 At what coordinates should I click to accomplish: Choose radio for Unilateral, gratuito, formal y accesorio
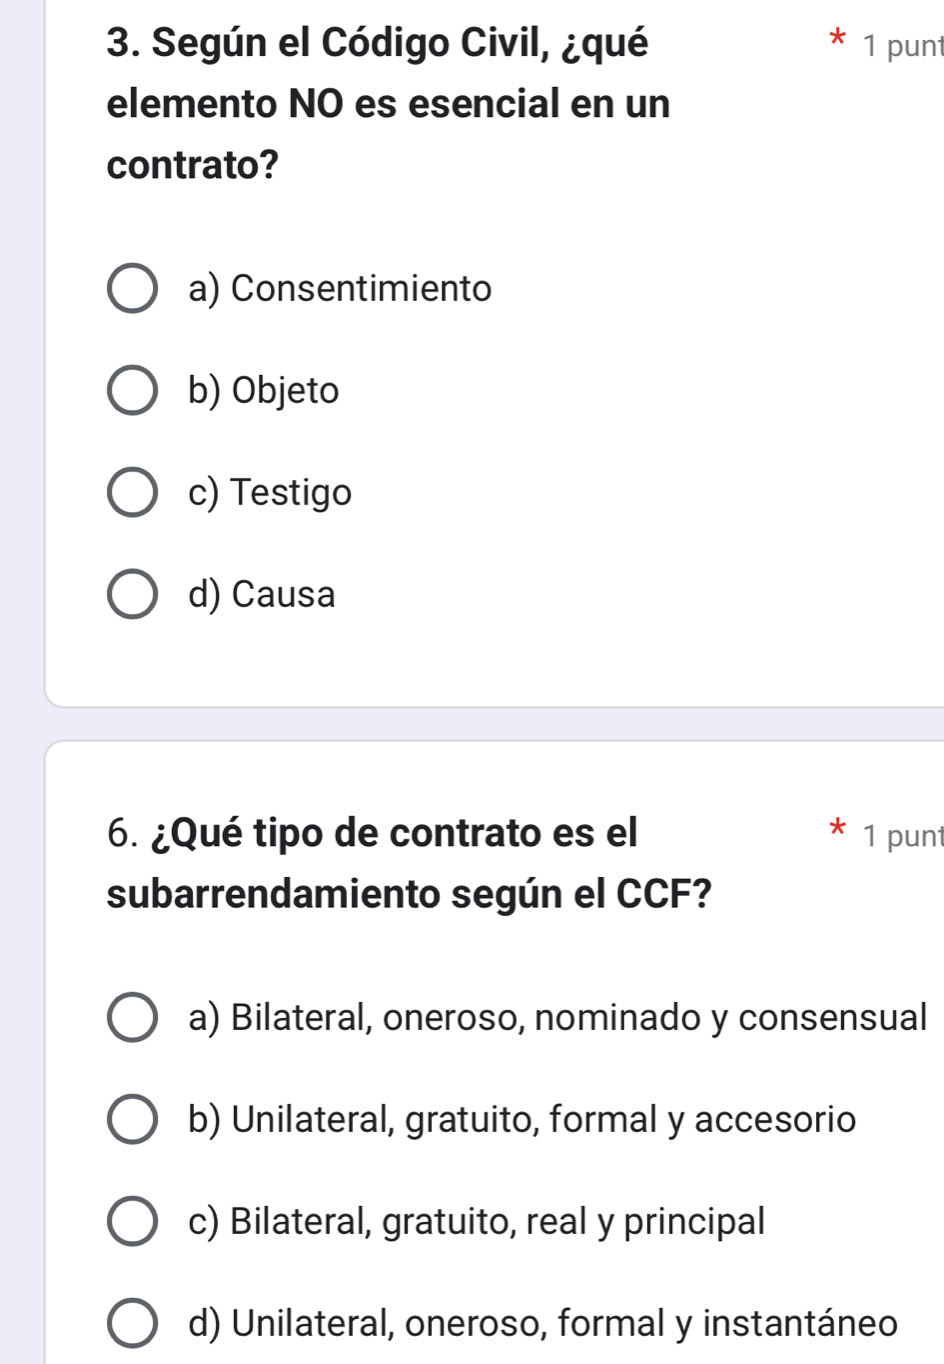pyautogui.click(x=131, y=1120)
